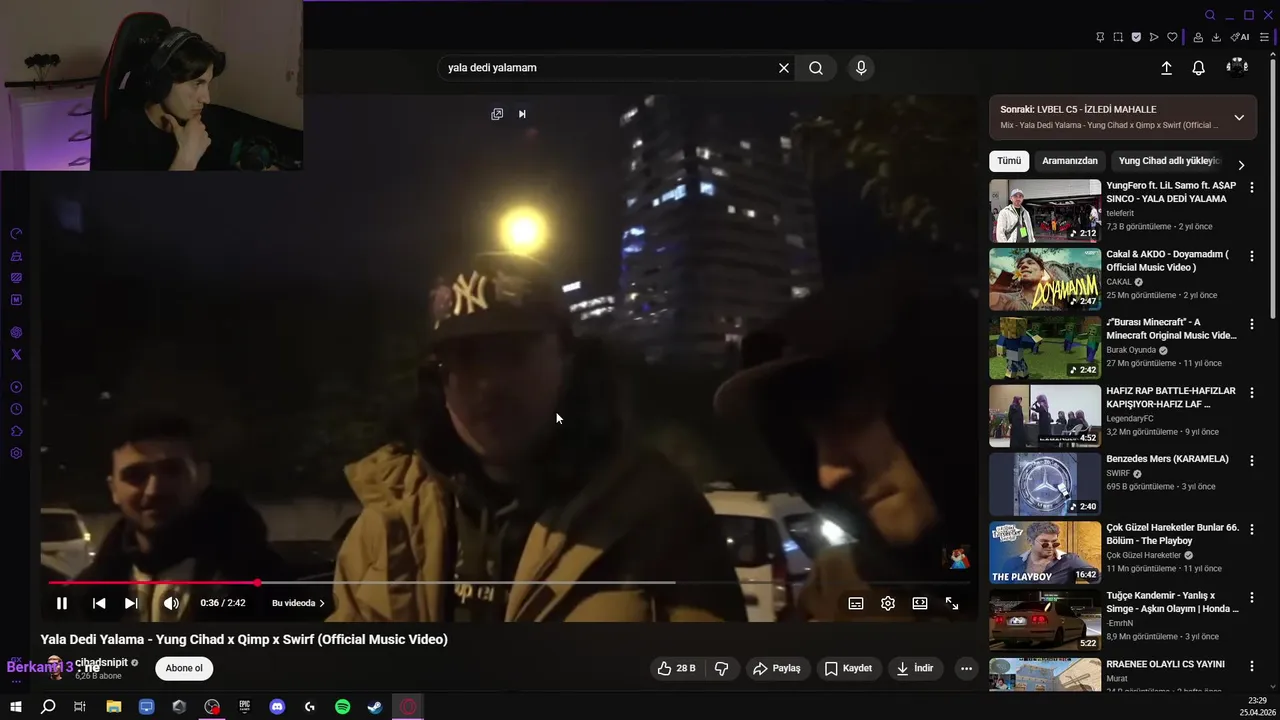Open miniplayer icon at top of video
This screenshot has width=1280, height=720.
click(497, 114)
